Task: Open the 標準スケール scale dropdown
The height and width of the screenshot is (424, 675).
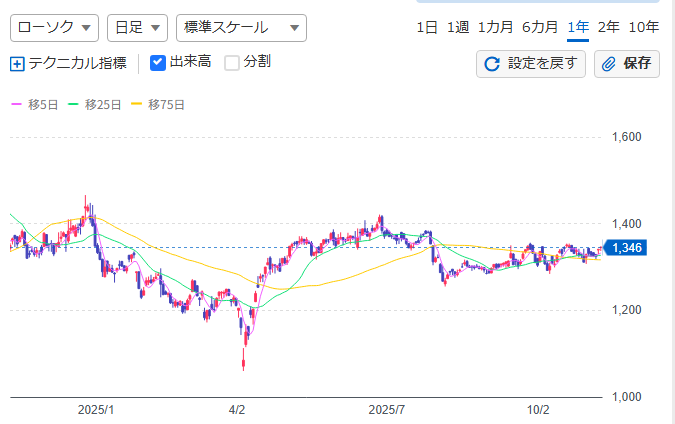Action: 241,28
